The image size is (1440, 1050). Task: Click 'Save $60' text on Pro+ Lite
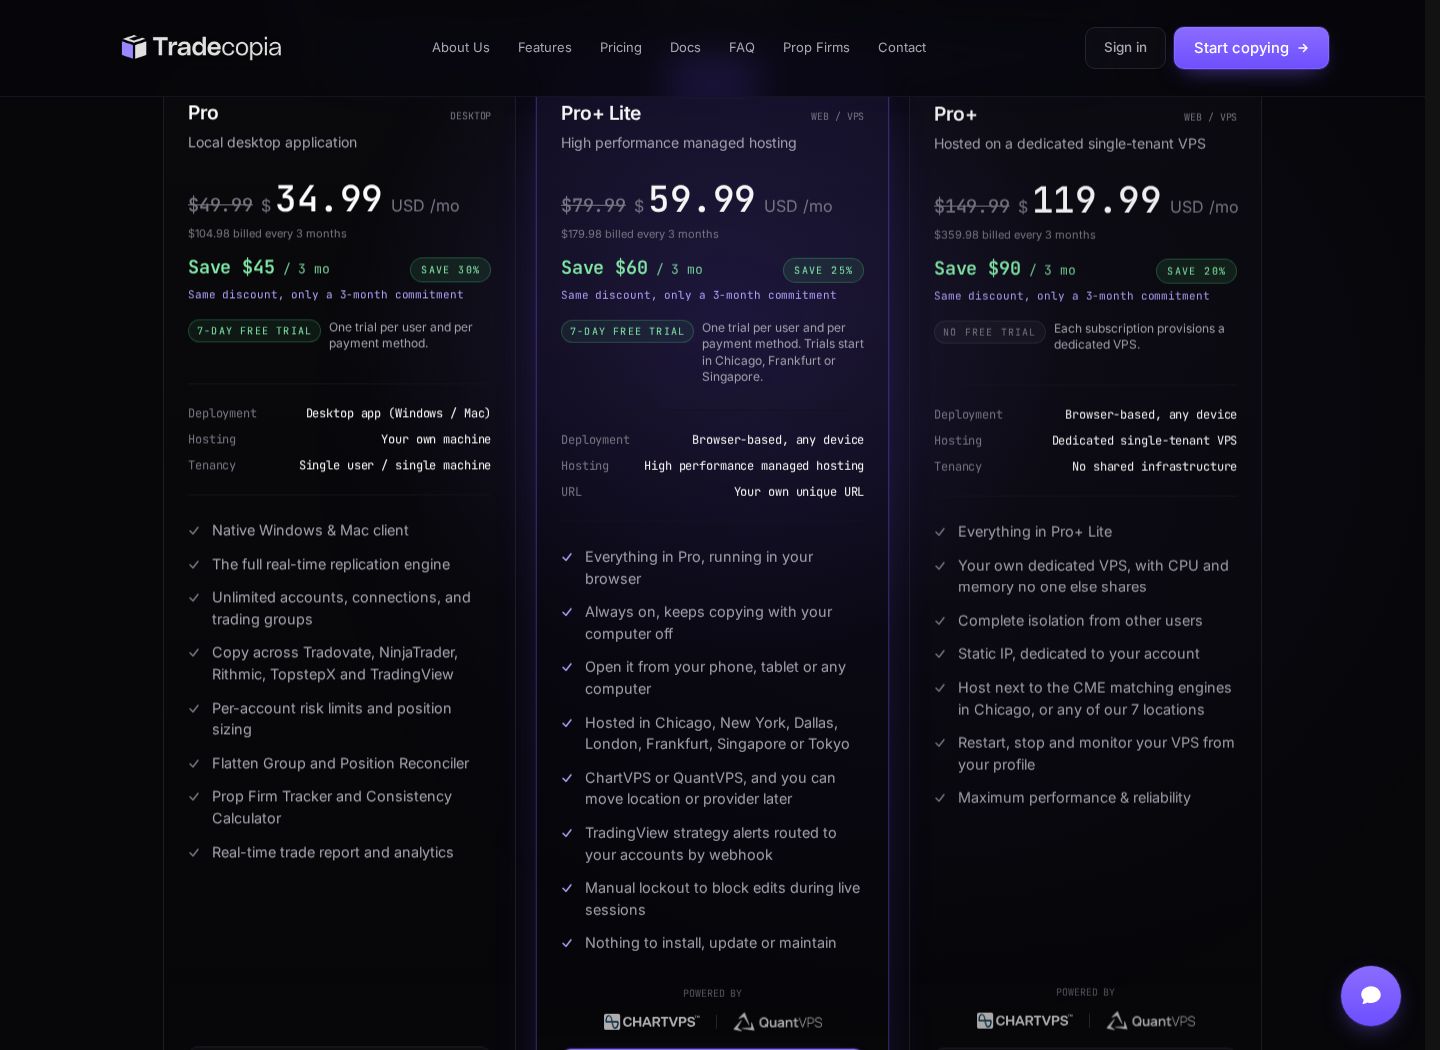point(604,268)
